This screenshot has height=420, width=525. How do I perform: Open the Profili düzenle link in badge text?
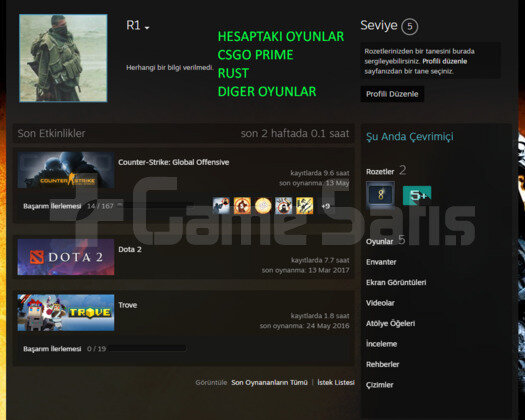click(445, 61)
